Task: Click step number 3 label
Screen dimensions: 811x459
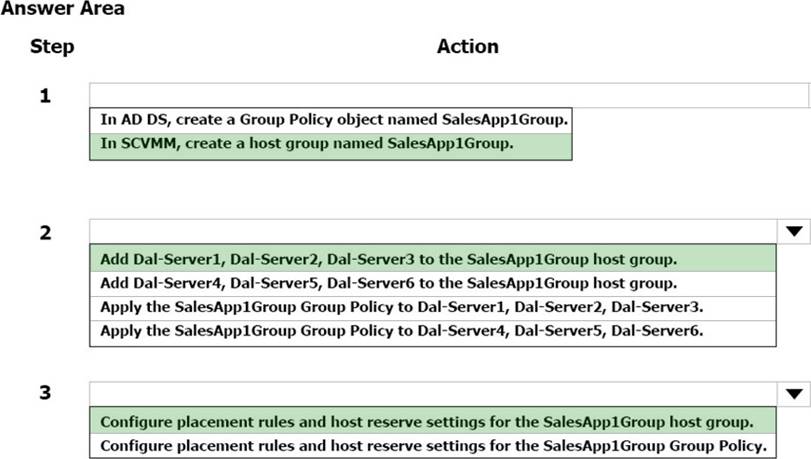Action: coord(45,393)
